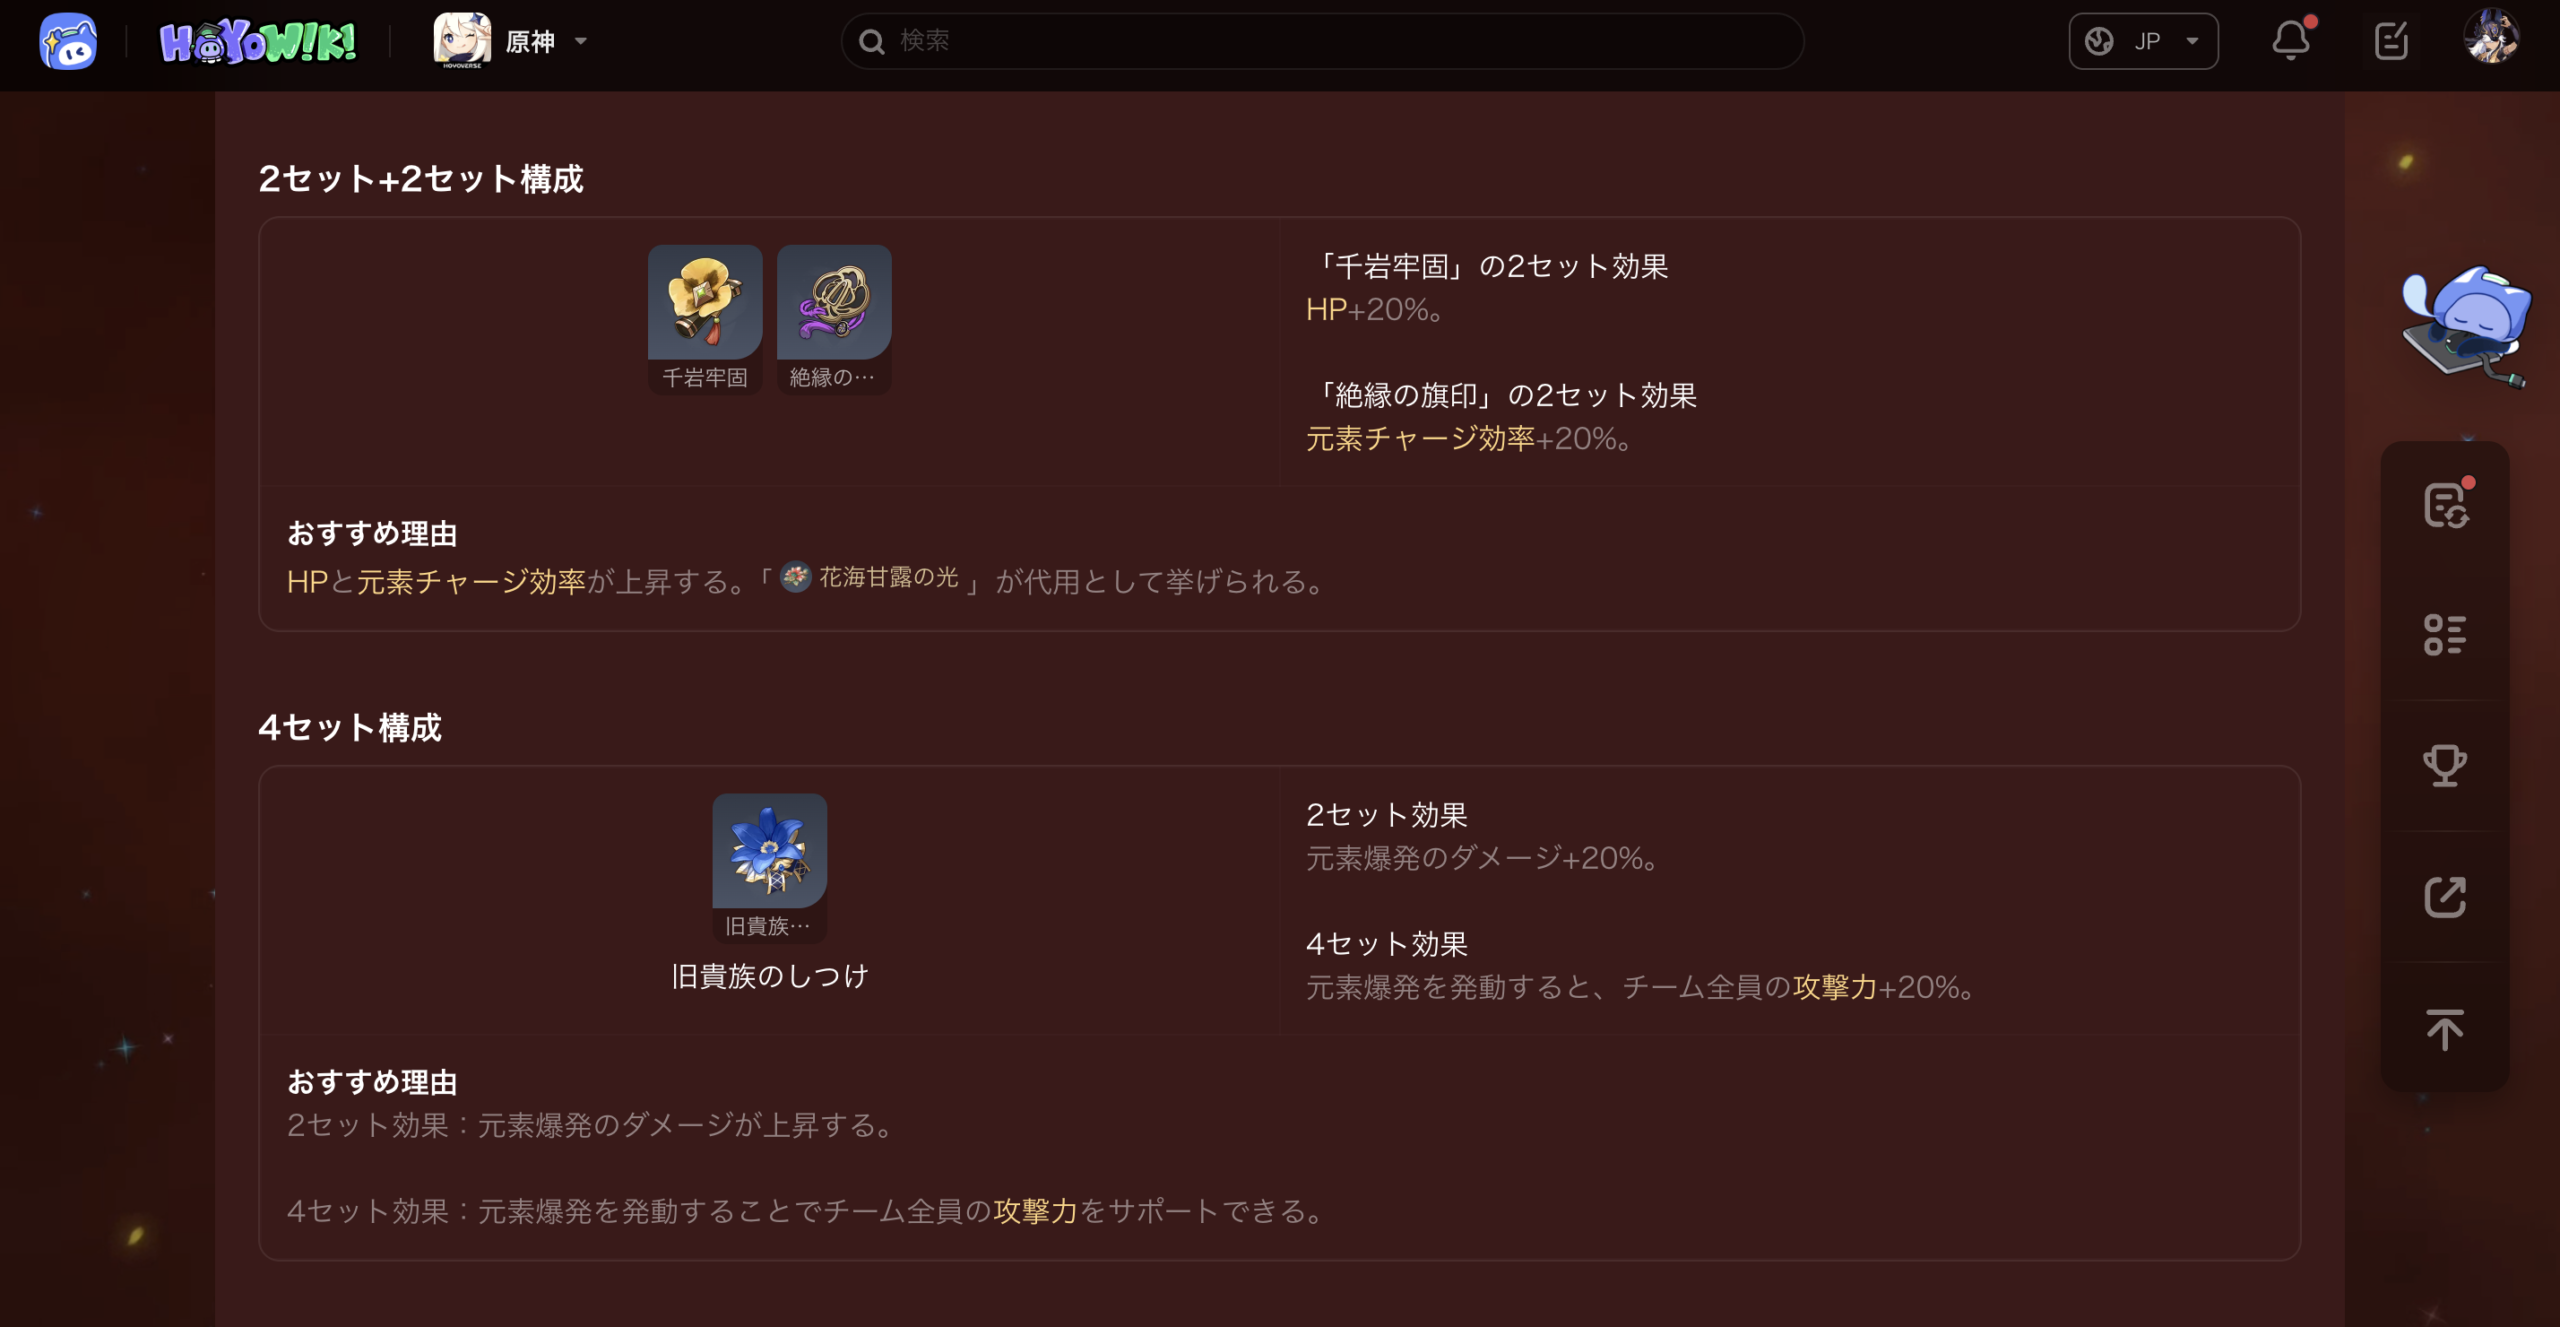Click the HoYoWiki logo
The image size is (2560, 1327).
(258, 42)
